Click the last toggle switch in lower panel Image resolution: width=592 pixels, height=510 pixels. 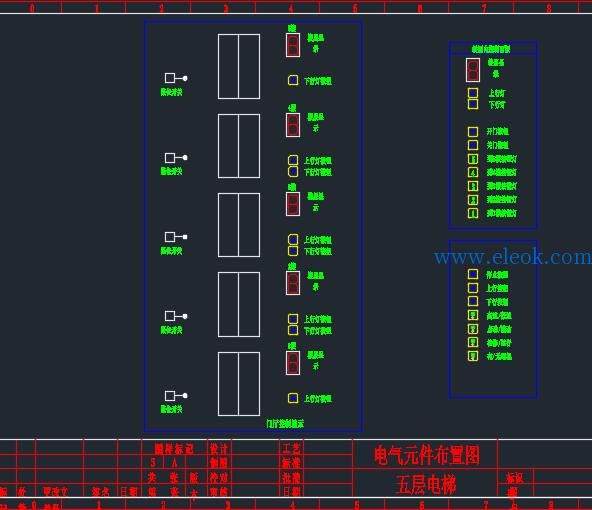tap(473, 356)
